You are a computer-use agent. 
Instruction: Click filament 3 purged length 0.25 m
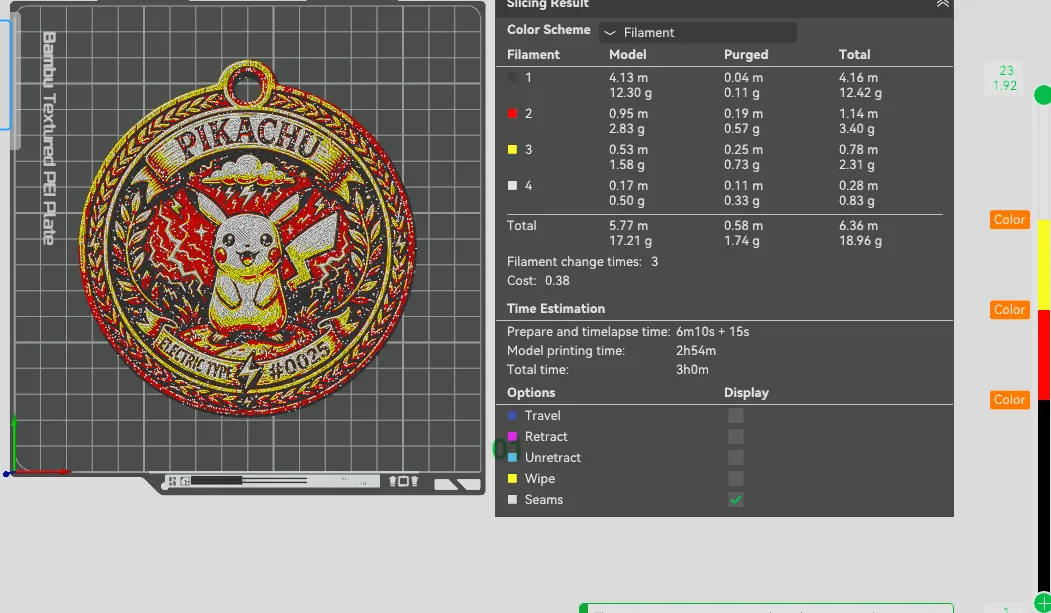point(743,149)
